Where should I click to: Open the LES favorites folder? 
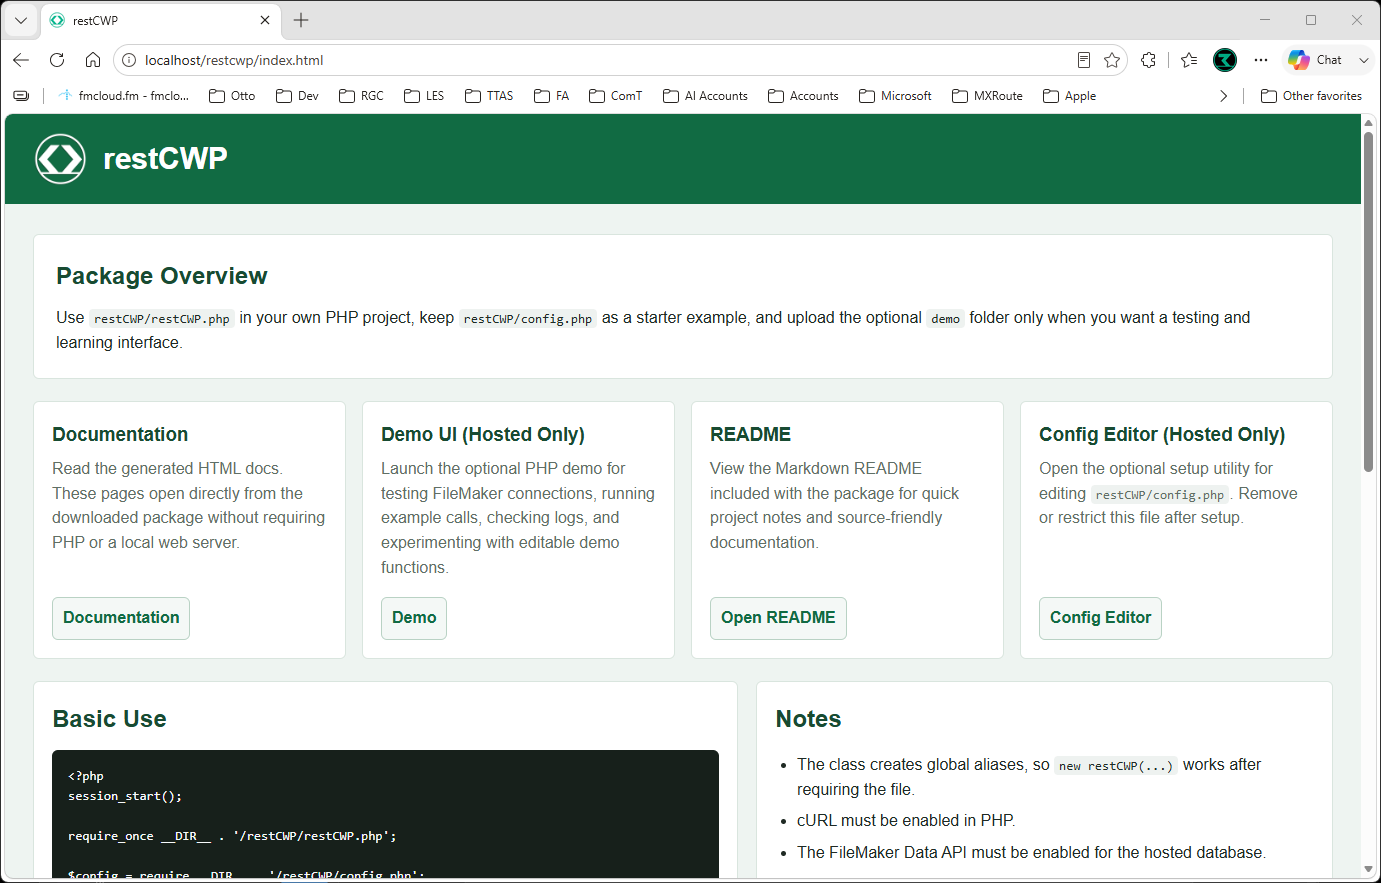pyautogui.click(x=425, y=96)
